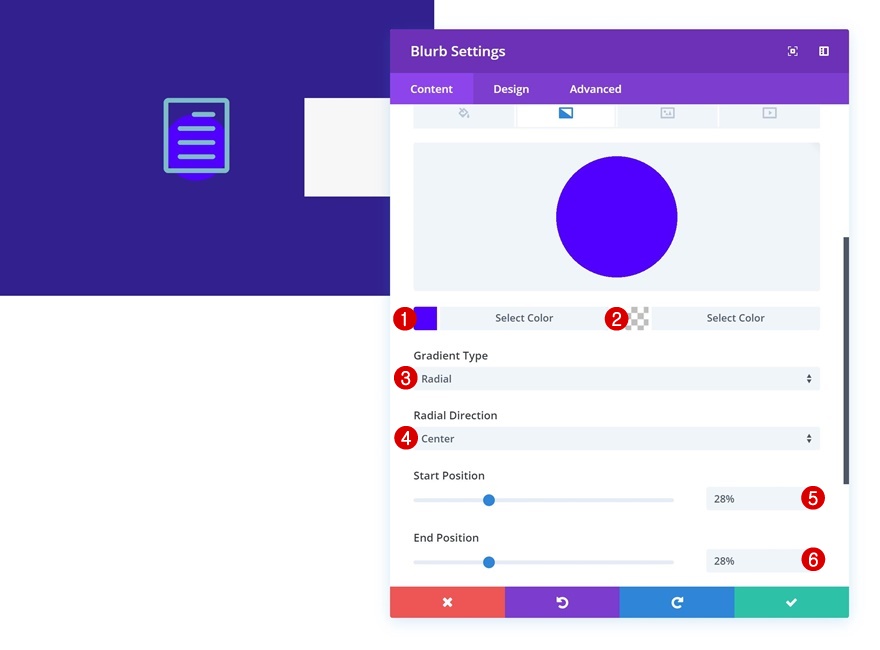Switch to the Design tab

pyautogui.click(x=511, y=89)
